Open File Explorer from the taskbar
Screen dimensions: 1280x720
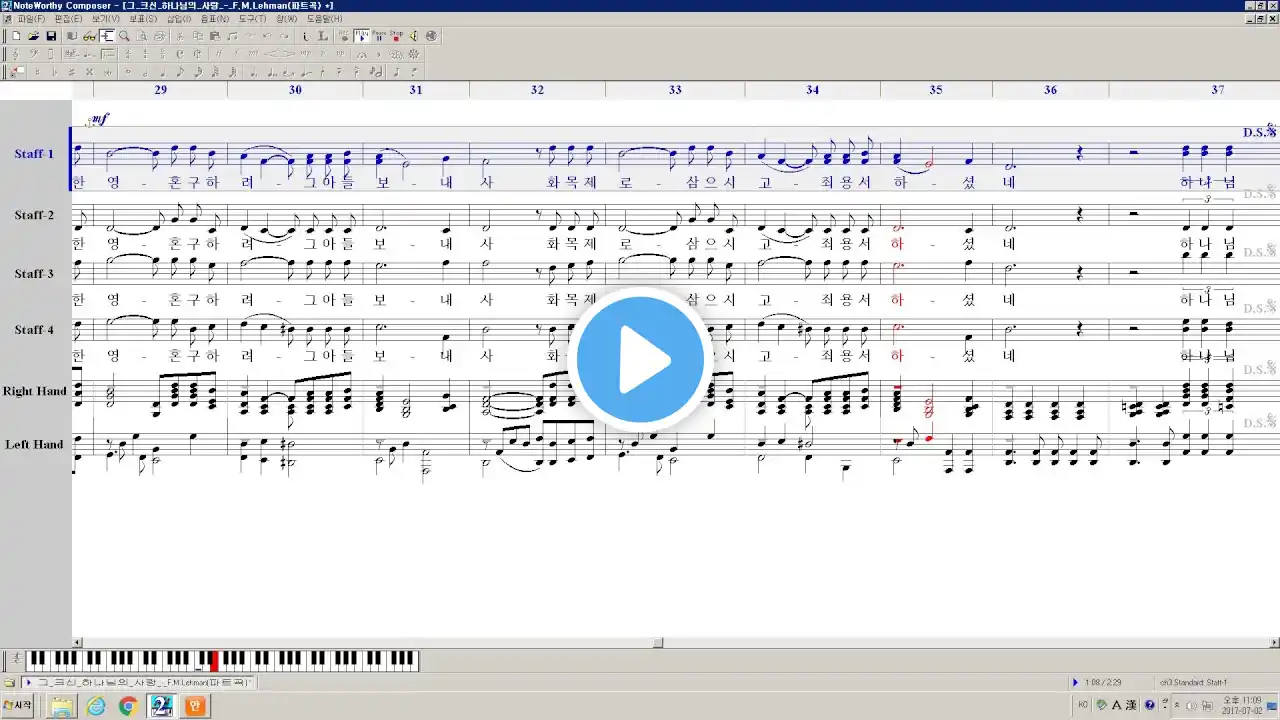62,706
